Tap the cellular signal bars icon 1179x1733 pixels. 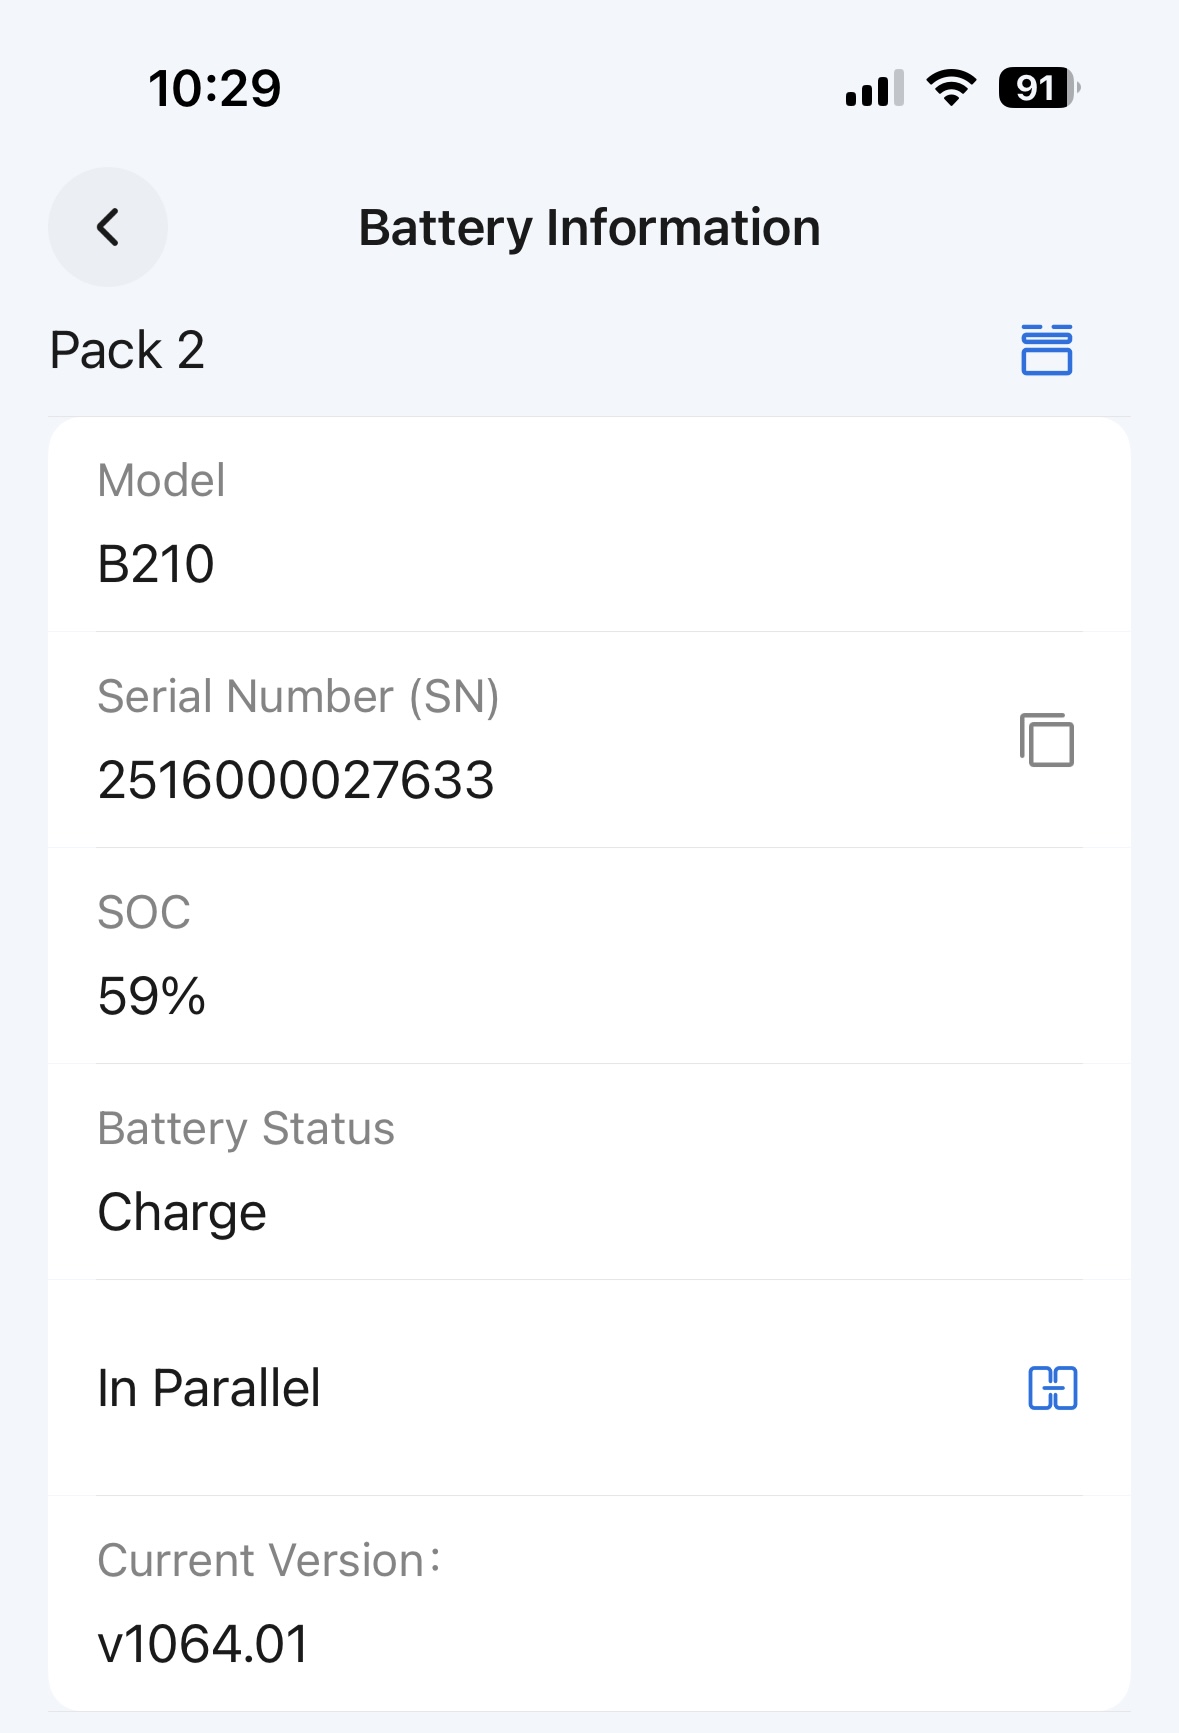pyautogui.click(x=874, y=88)
